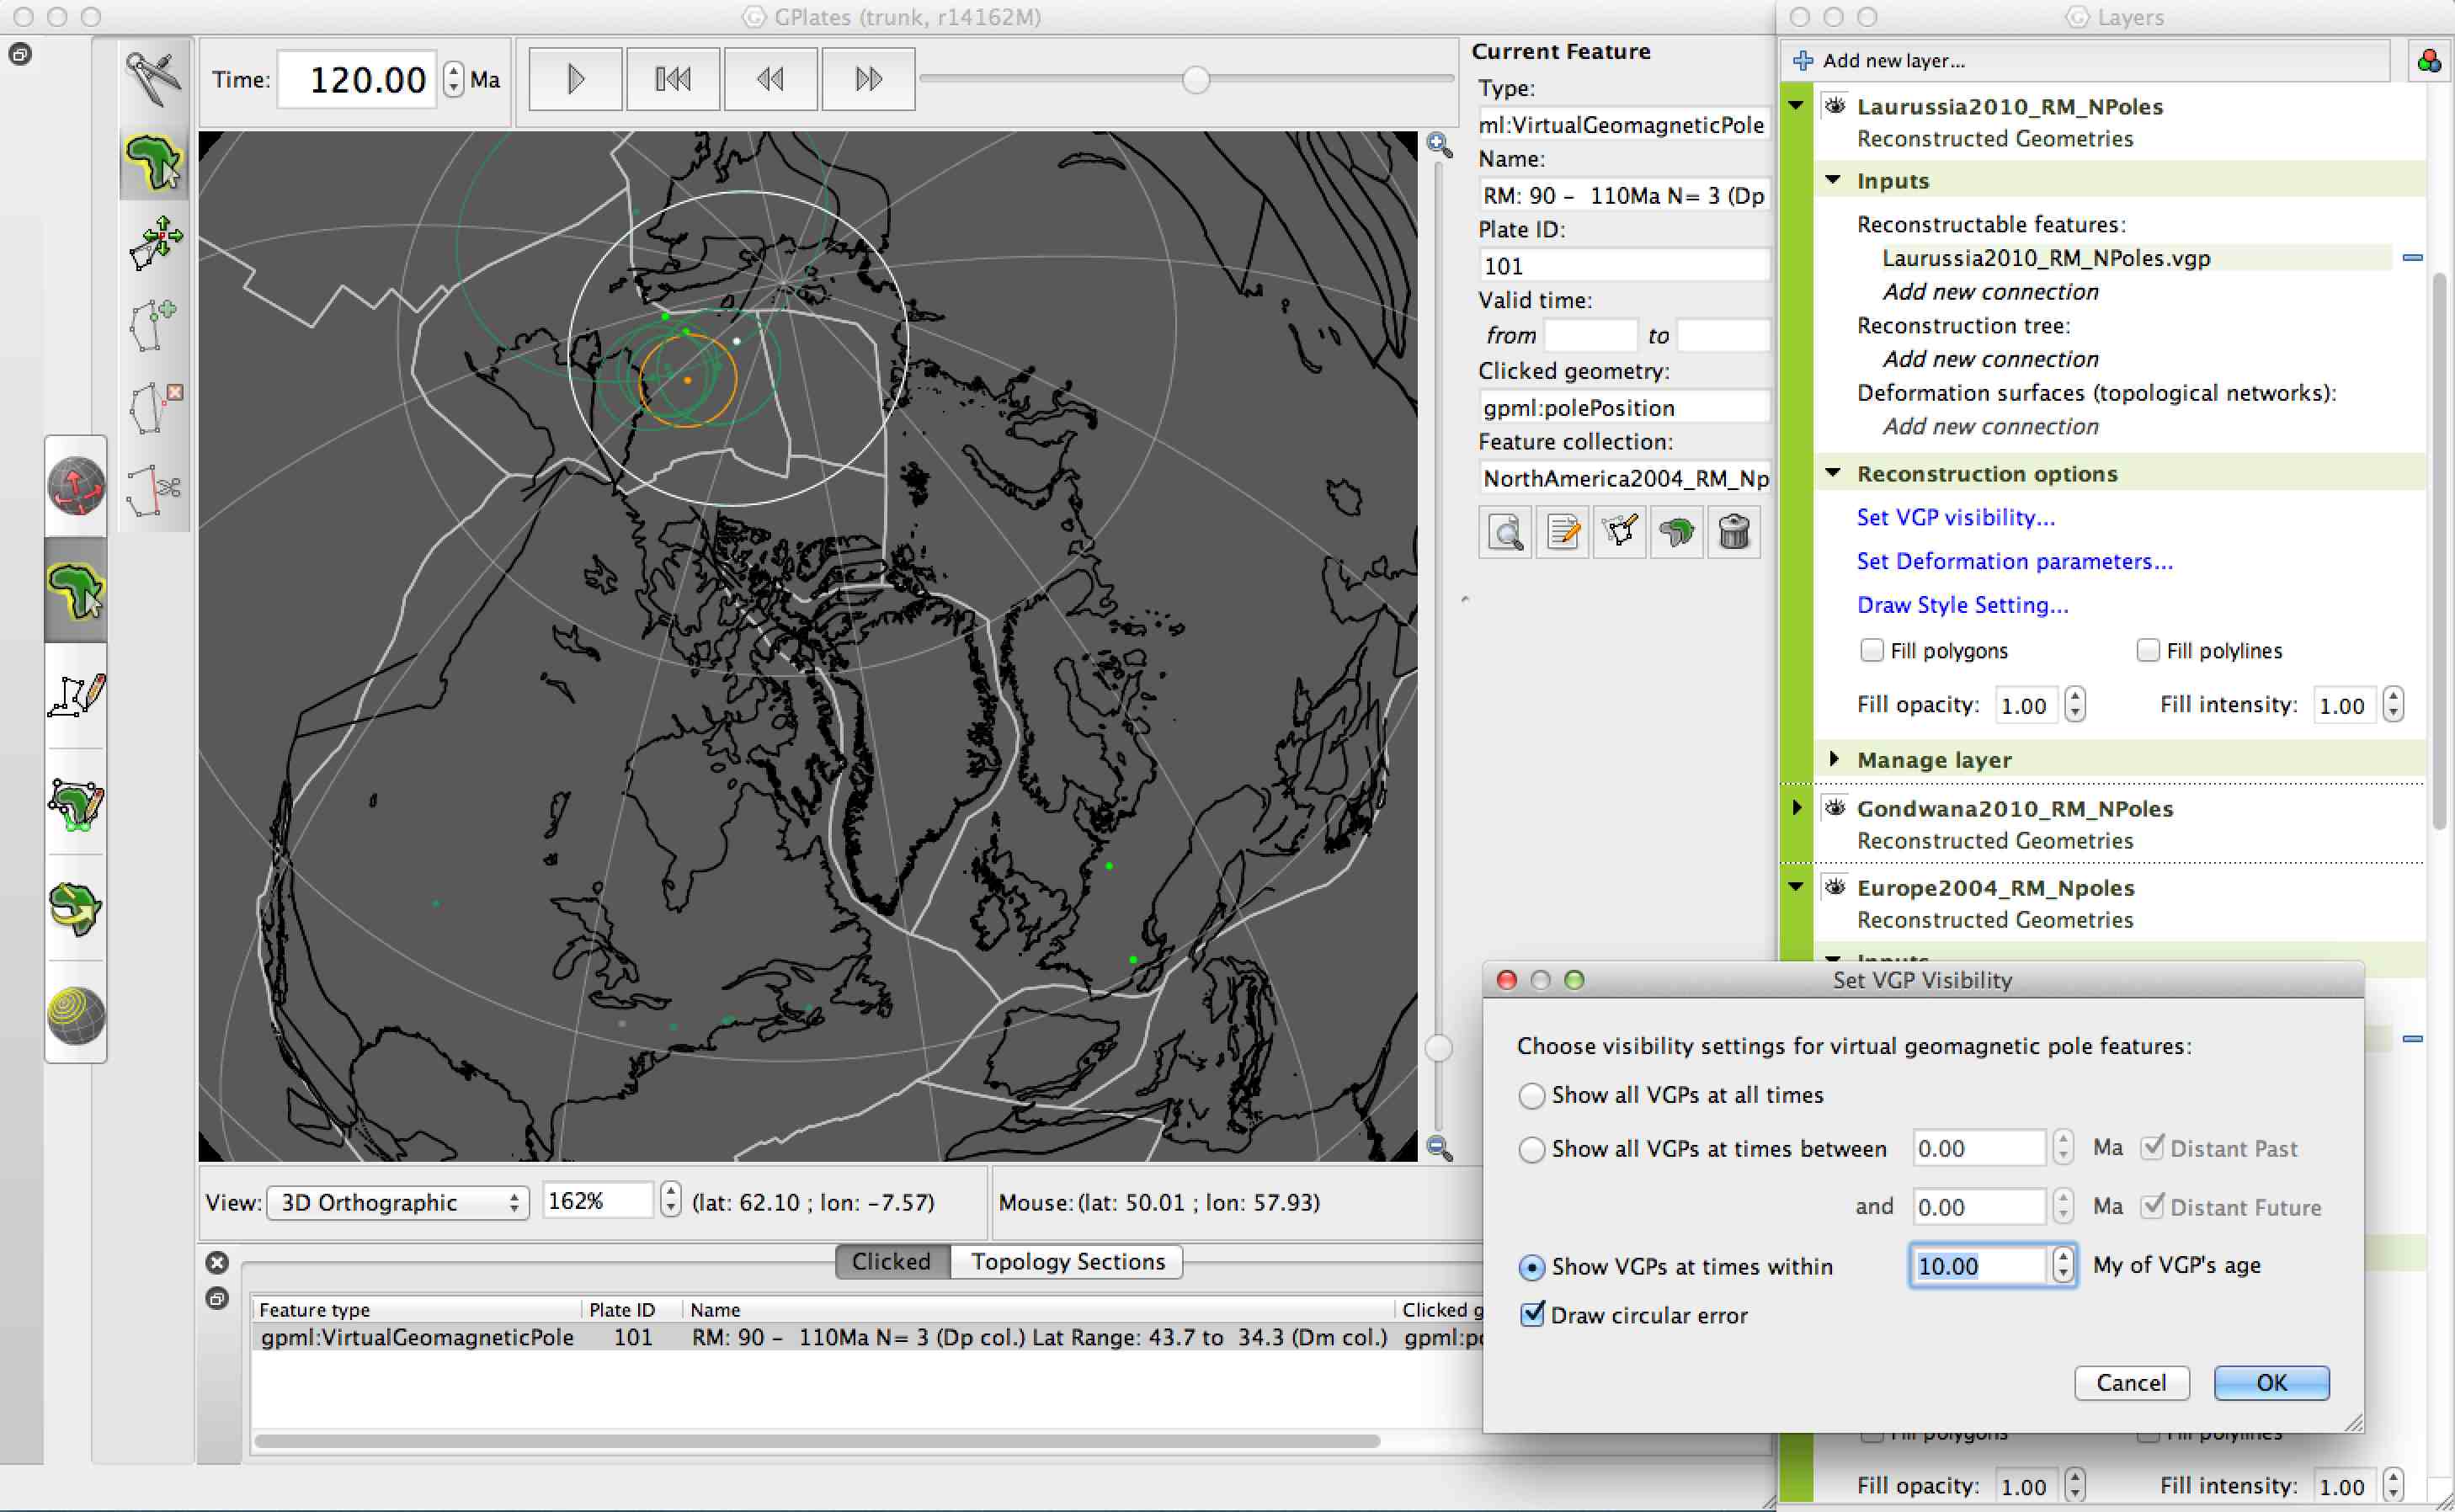This screenshot has height=1512, width=2455.
Task: Open the Pole Manipulation workflow
Action: tap(76, 908)
